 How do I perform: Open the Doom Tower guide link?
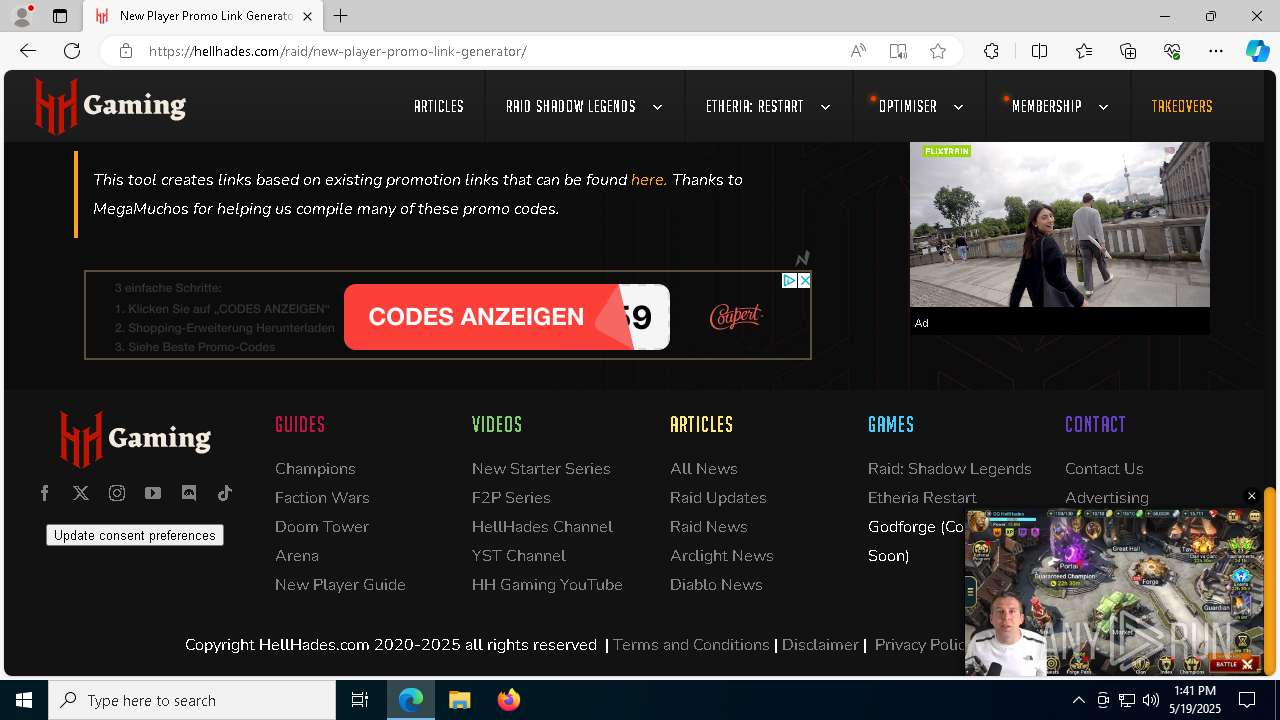point(322,527)
